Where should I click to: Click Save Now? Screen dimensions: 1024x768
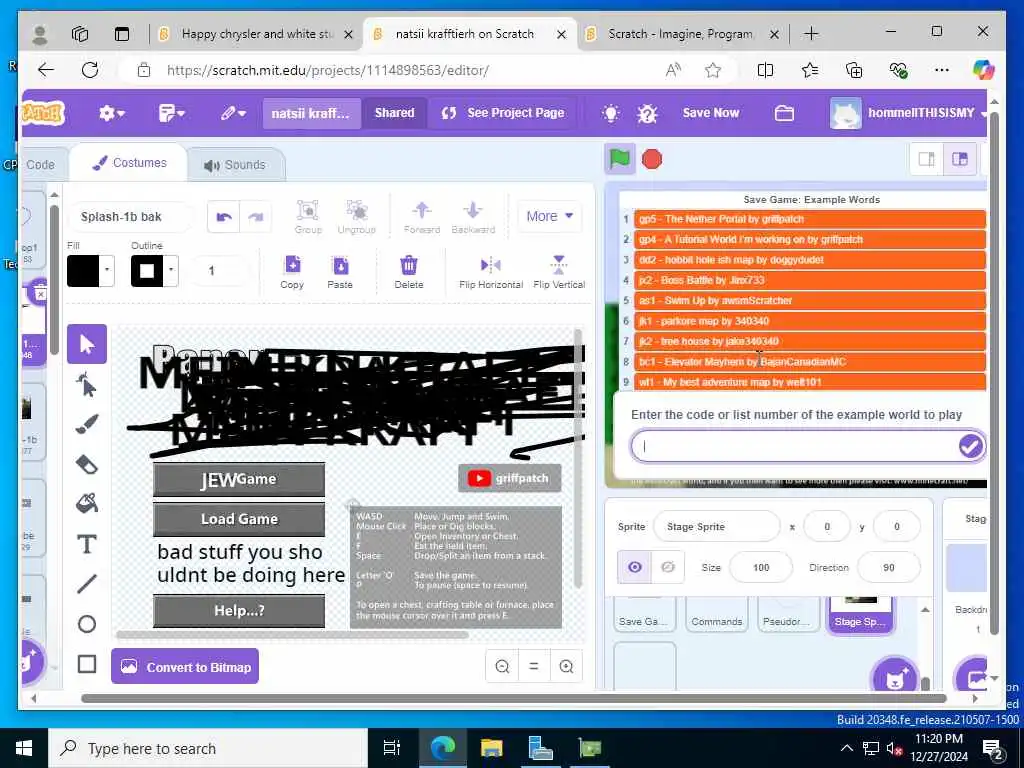coord(711,113)
